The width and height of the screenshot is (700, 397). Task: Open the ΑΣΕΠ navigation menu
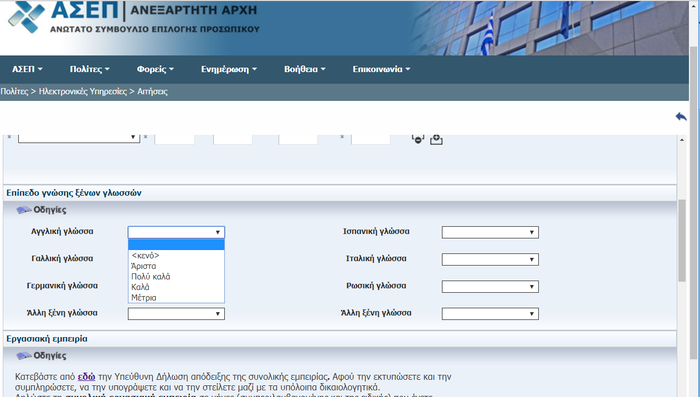[x=27, y=69]
